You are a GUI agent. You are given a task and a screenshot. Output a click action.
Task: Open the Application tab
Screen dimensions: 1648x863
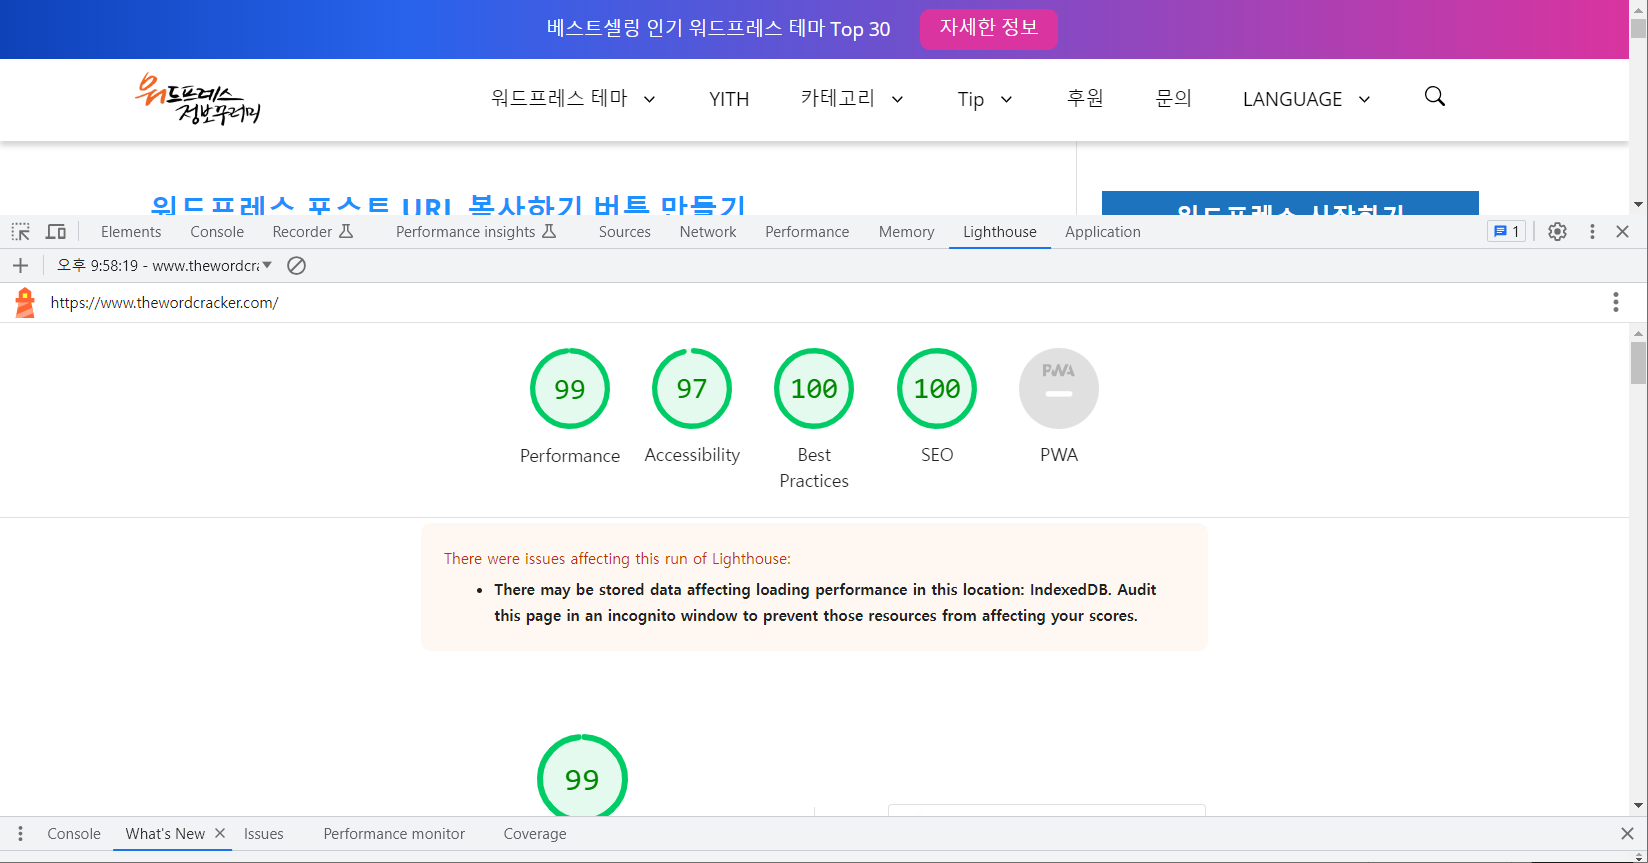(x=1103, y=232)
